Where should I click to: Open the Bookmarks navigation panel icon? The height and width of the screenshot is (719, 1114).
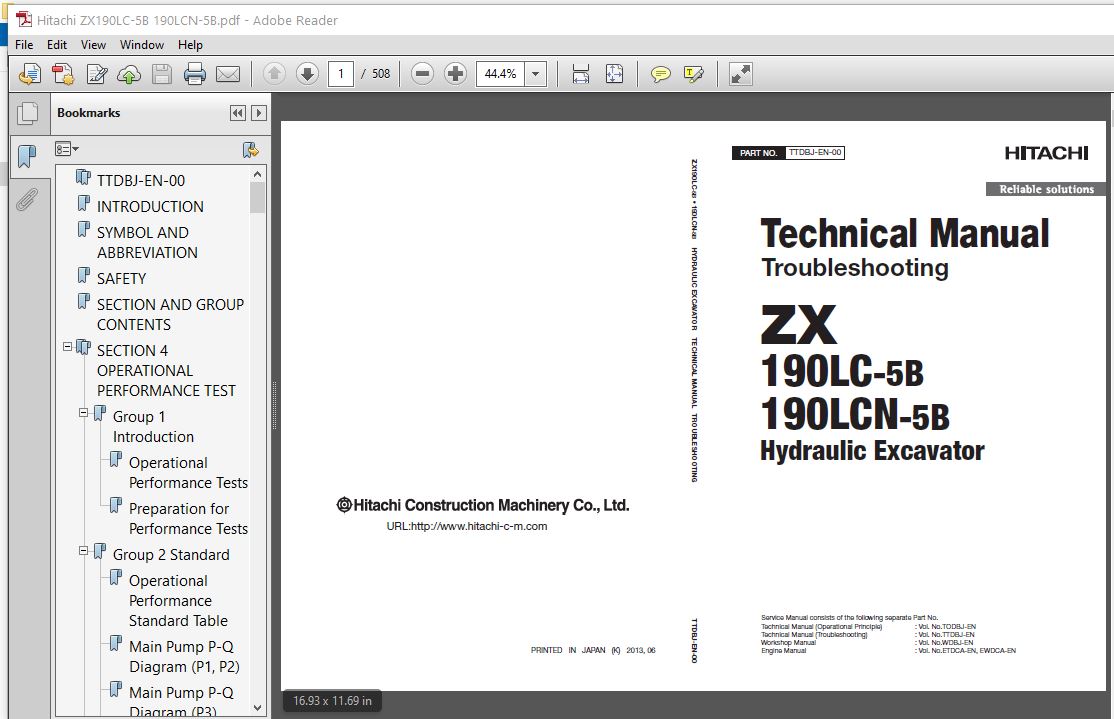(x=27, y=156)
